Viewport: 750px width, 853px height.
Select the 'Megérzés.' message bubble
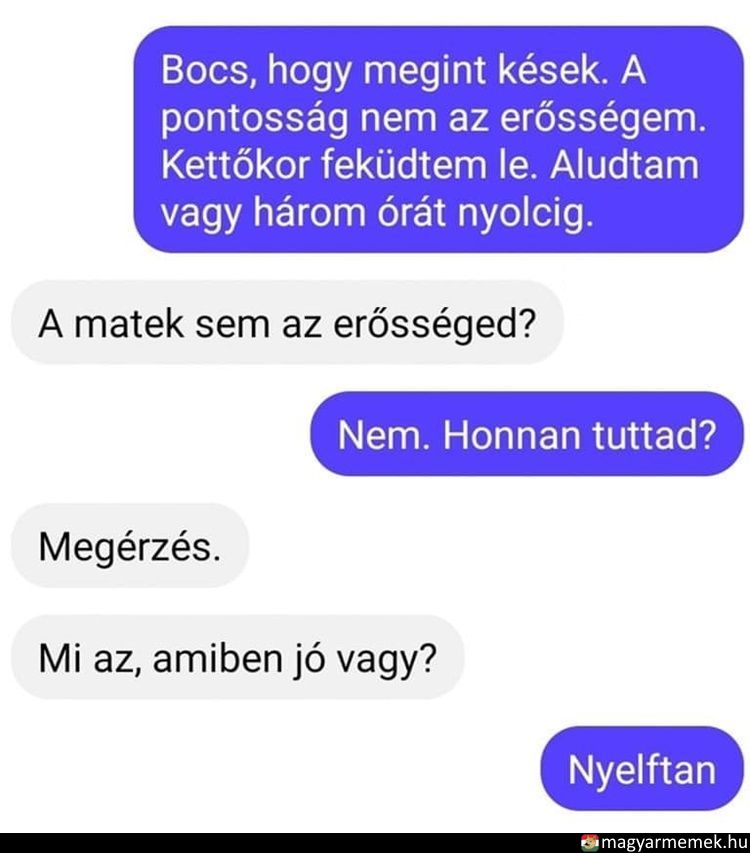pos(130,546)
